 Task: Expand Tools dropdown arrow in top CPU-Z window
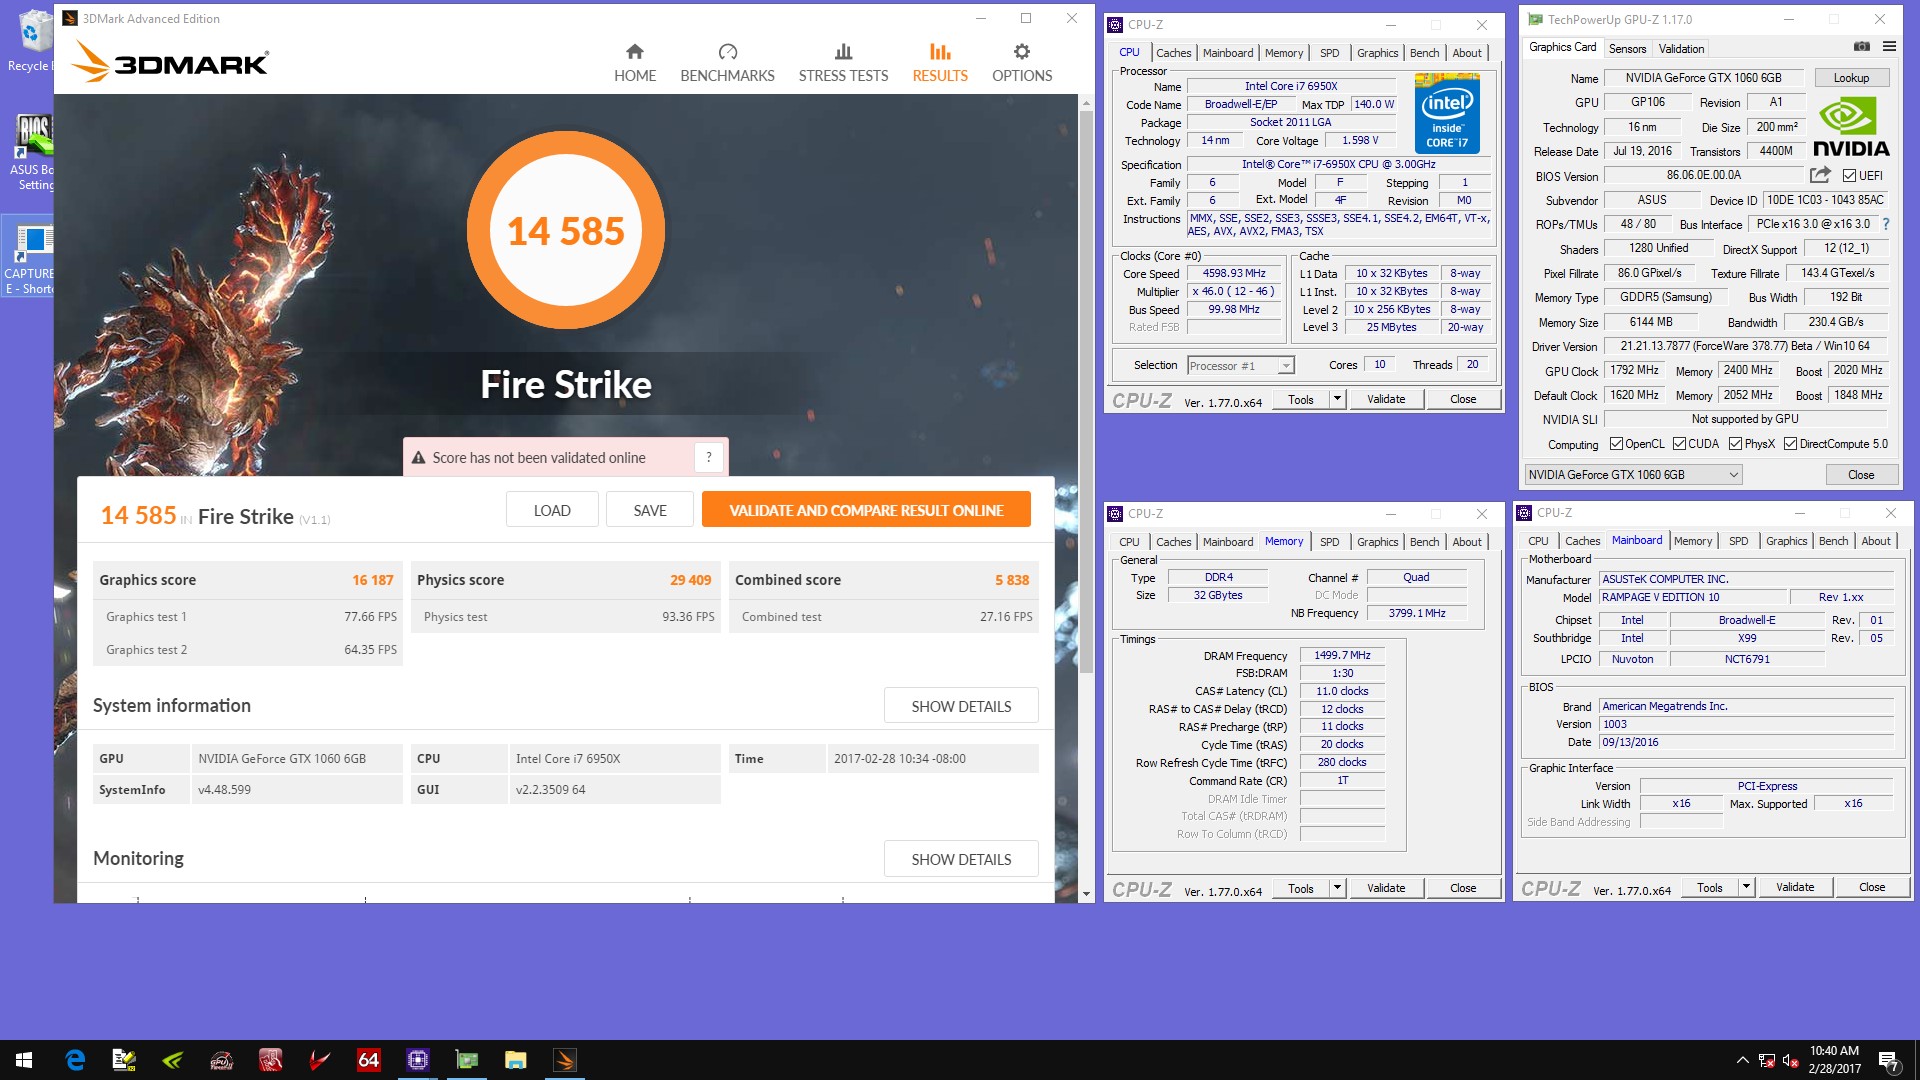tap(1336, 399)
